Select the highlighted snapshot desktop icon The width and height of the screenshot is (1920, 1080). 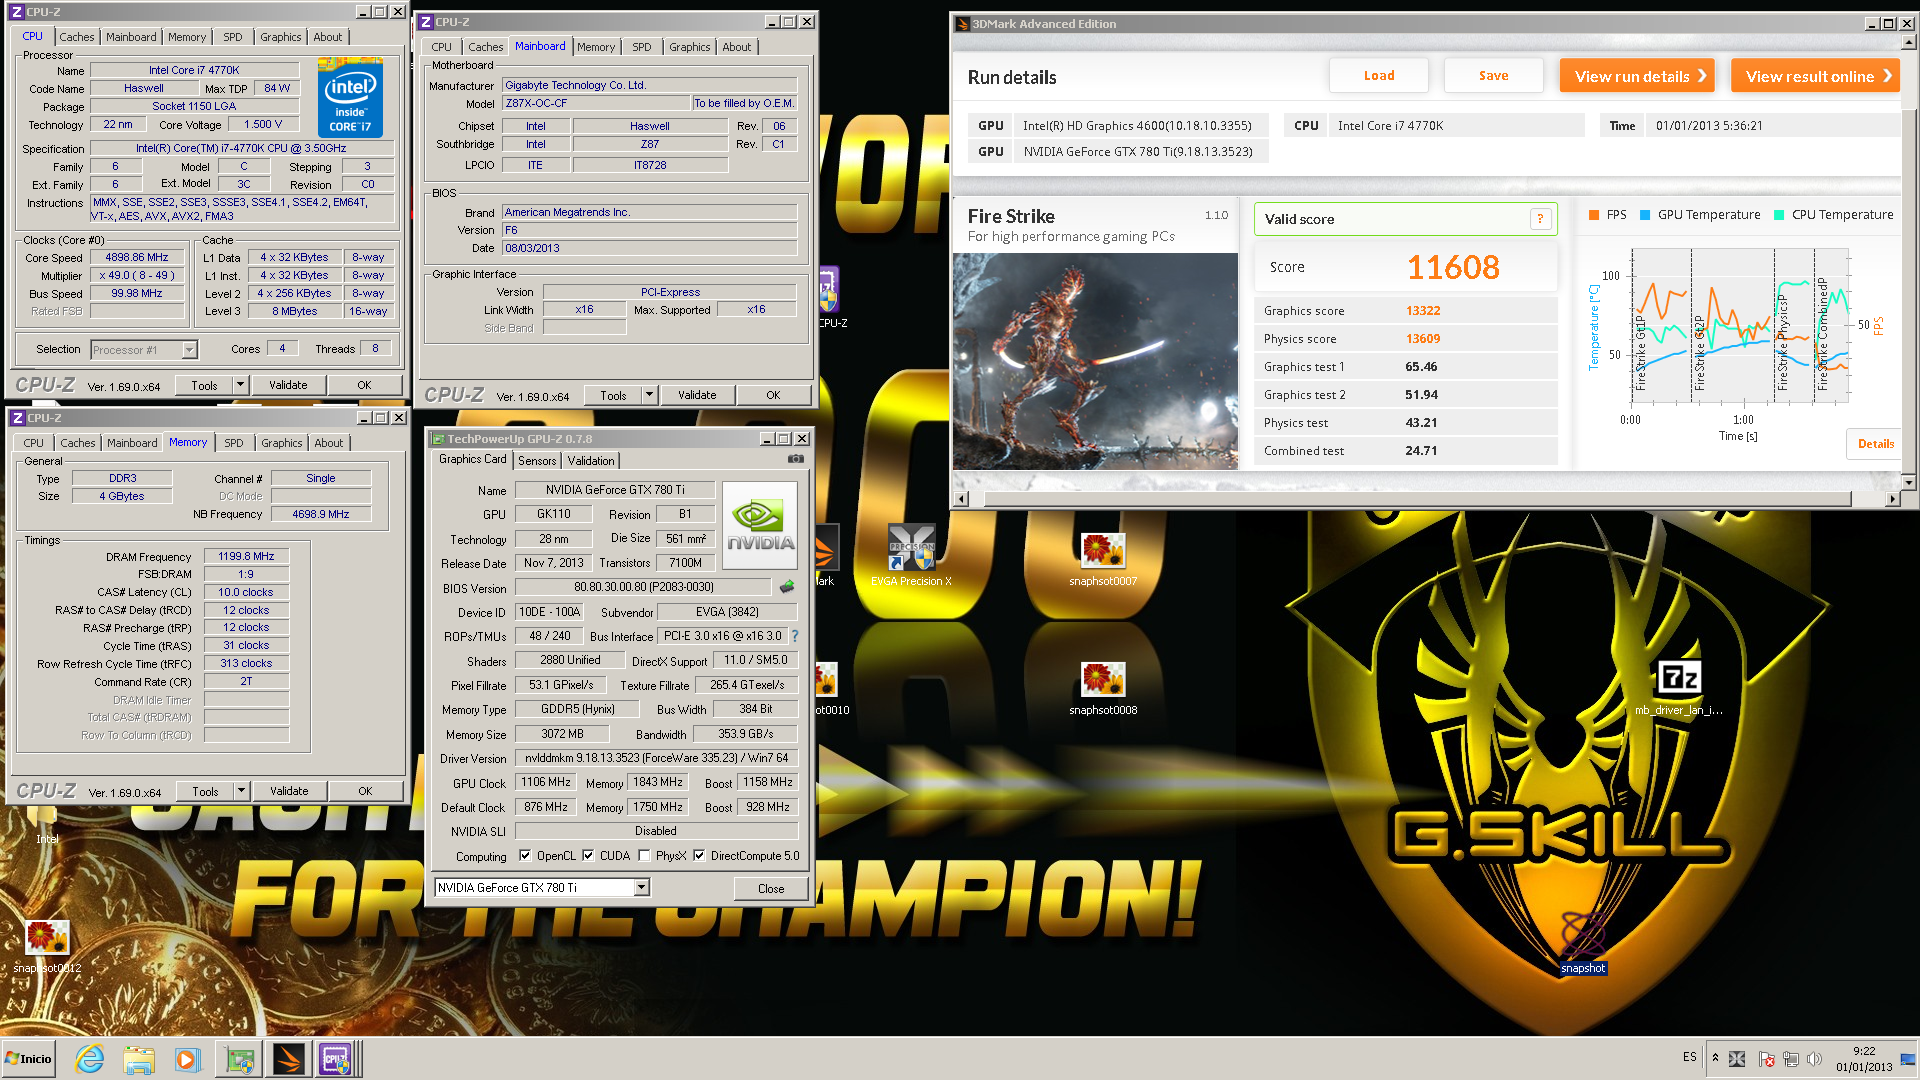point(1583,943)
